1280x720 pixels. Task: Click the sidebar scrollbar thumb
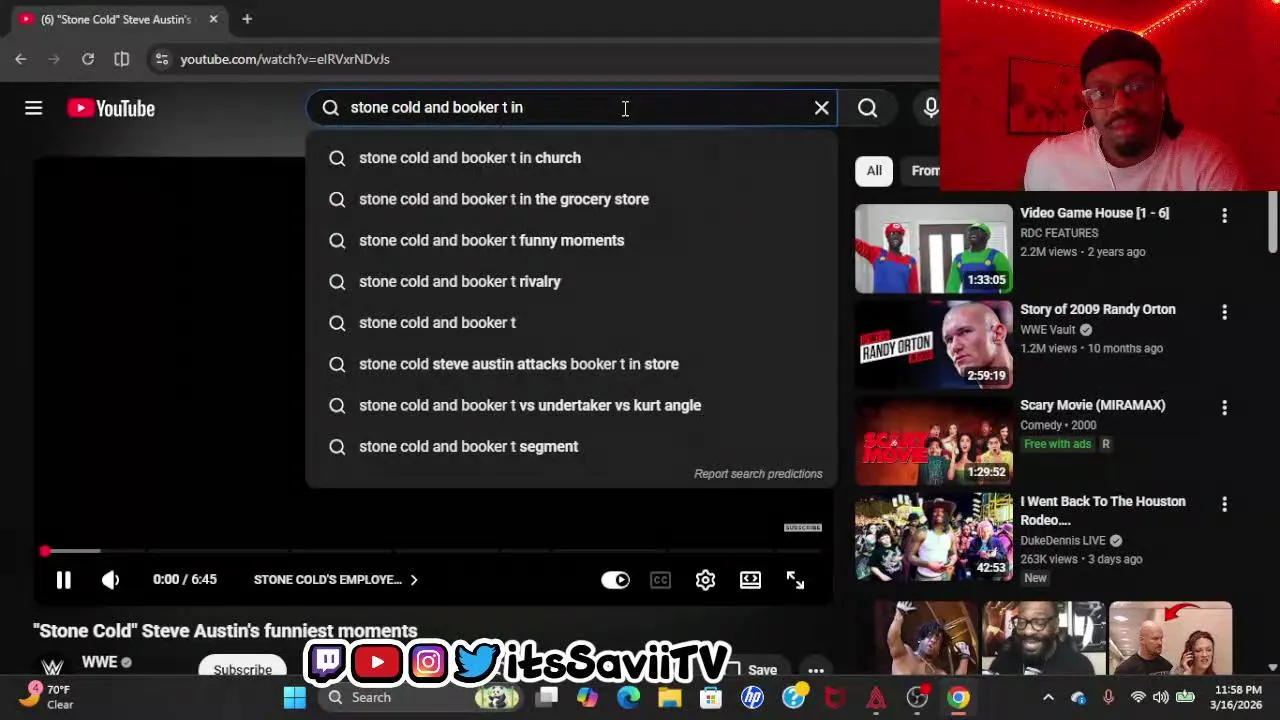1272,223
